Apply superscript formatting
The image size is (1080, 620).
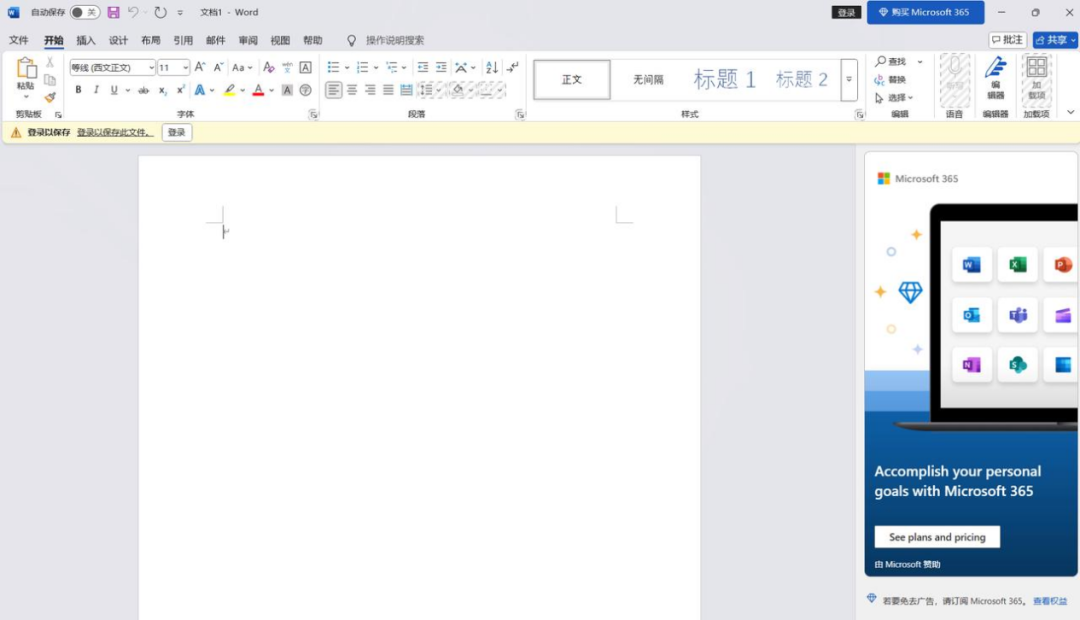(180, 90)
